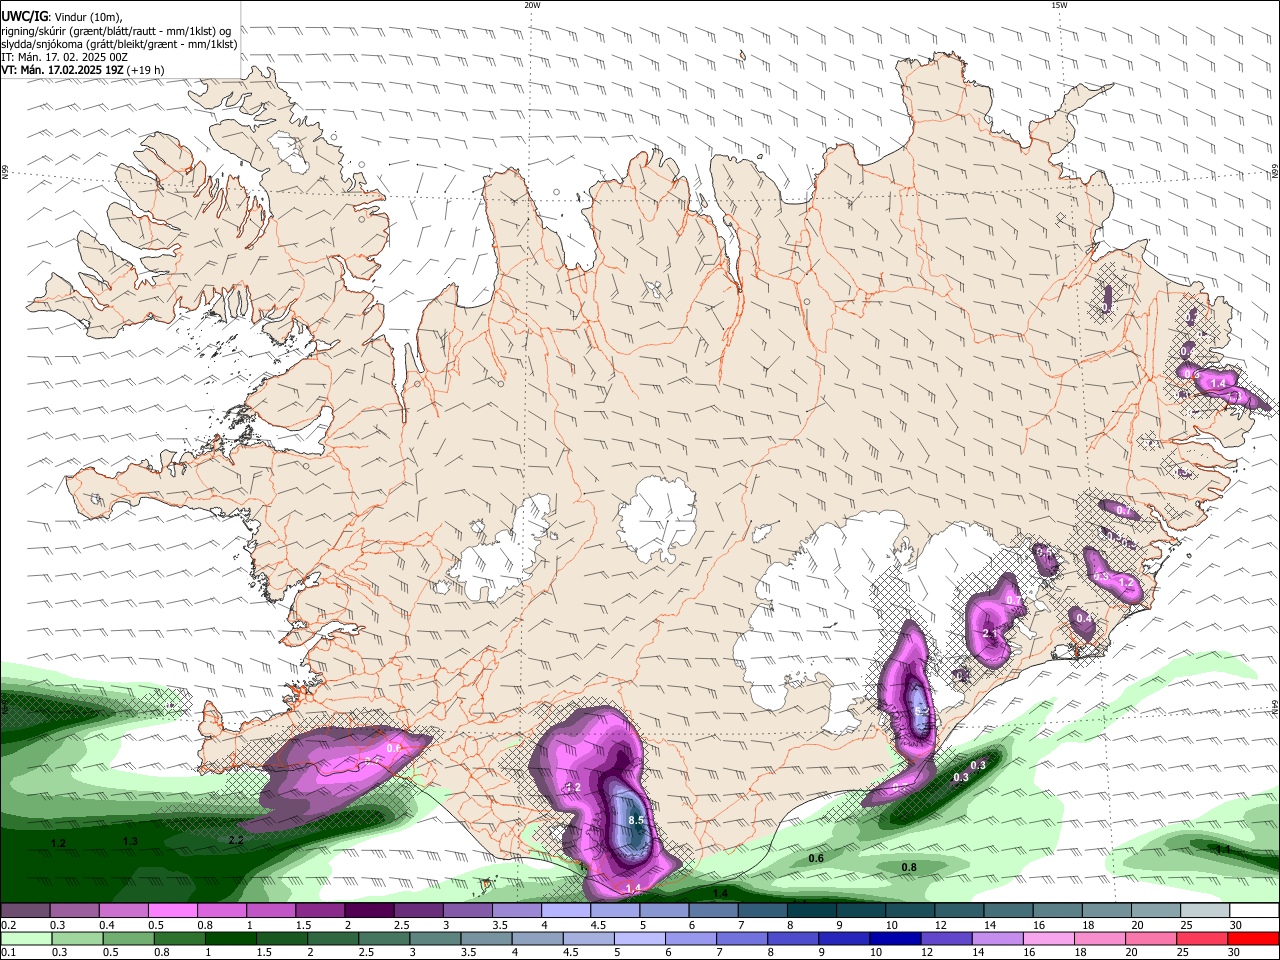This screenshot has width=1280, height=960.
Task: Pick the white 30 swatch in the snow scale
Action: [x=1255, y=911]
